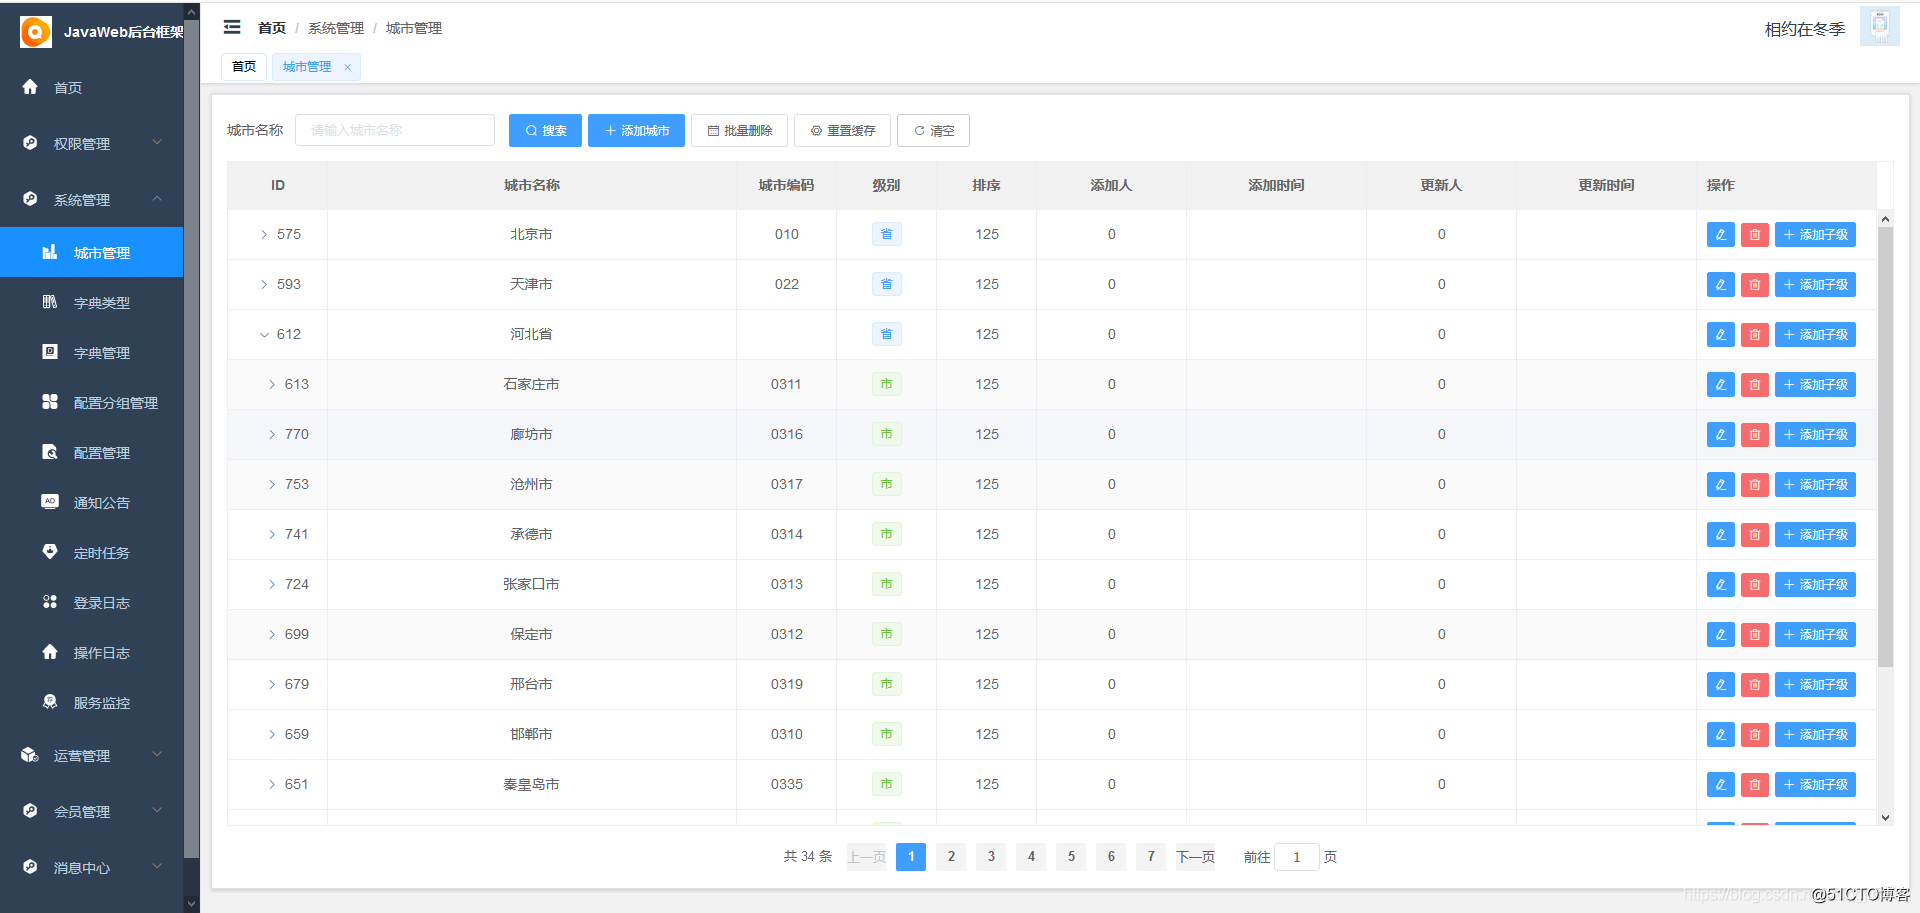Click 下一页 next page button
The image size is (1920, 913).
(1195, 857)
